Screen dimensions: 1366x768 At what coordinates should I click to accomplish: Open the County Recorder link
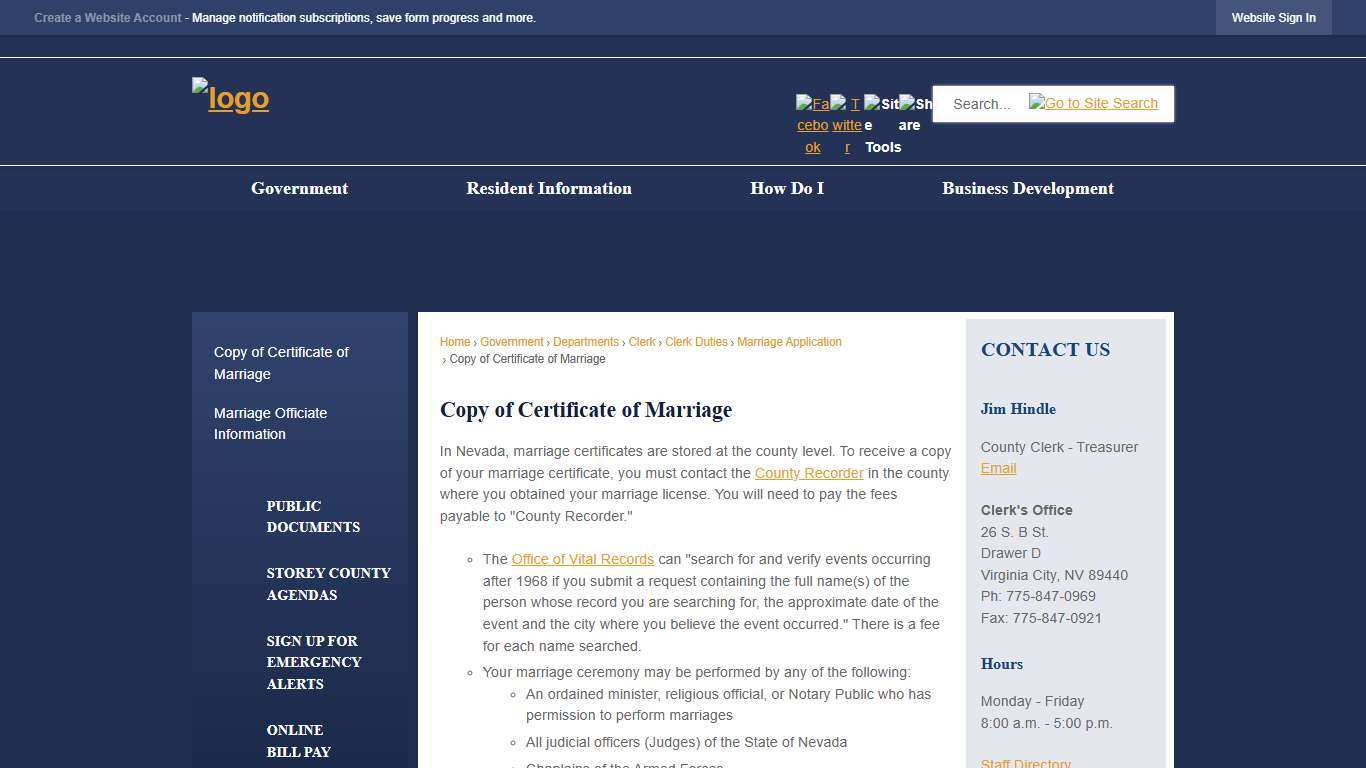809,473
